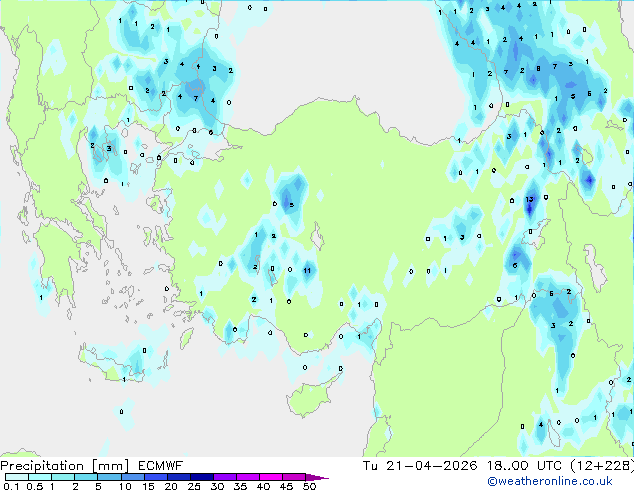Select the 2–5 mm legend swatch
The height and width of the screenshot is (490, 634).
(x=86, y=477)
